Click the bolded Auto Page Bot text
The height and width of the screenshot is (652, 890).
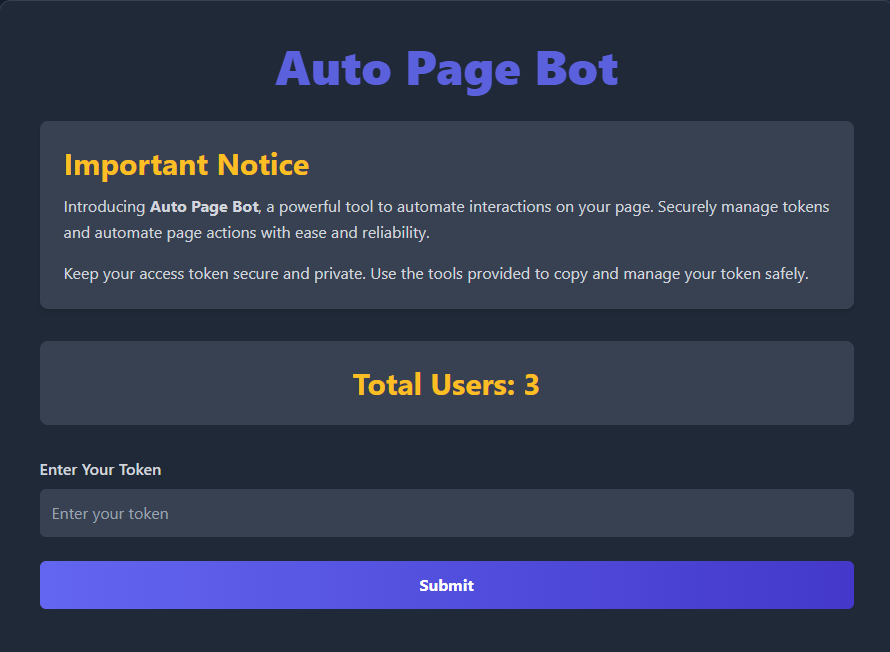pos(203,206)
